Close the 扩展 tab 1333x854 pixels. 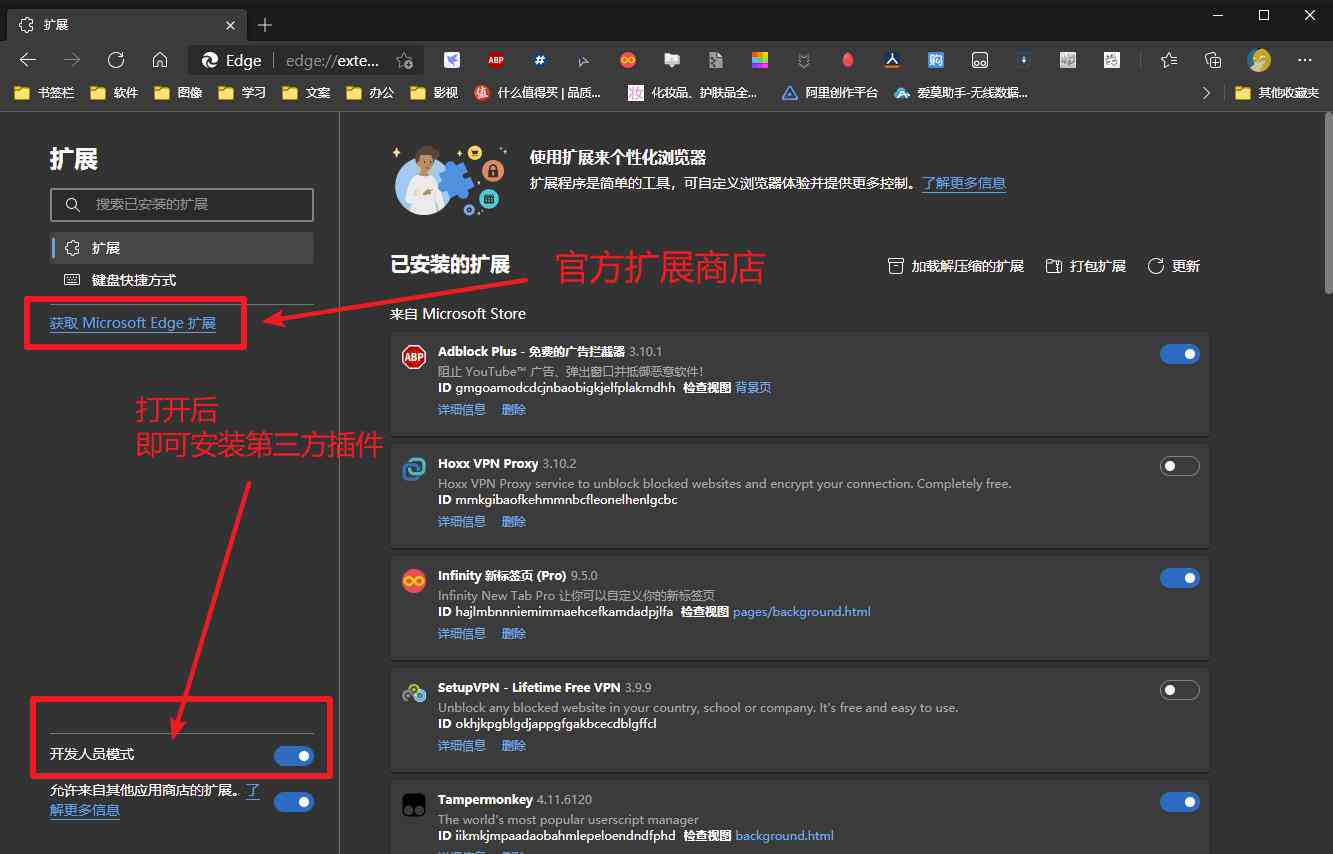click(x=231, y=24)
